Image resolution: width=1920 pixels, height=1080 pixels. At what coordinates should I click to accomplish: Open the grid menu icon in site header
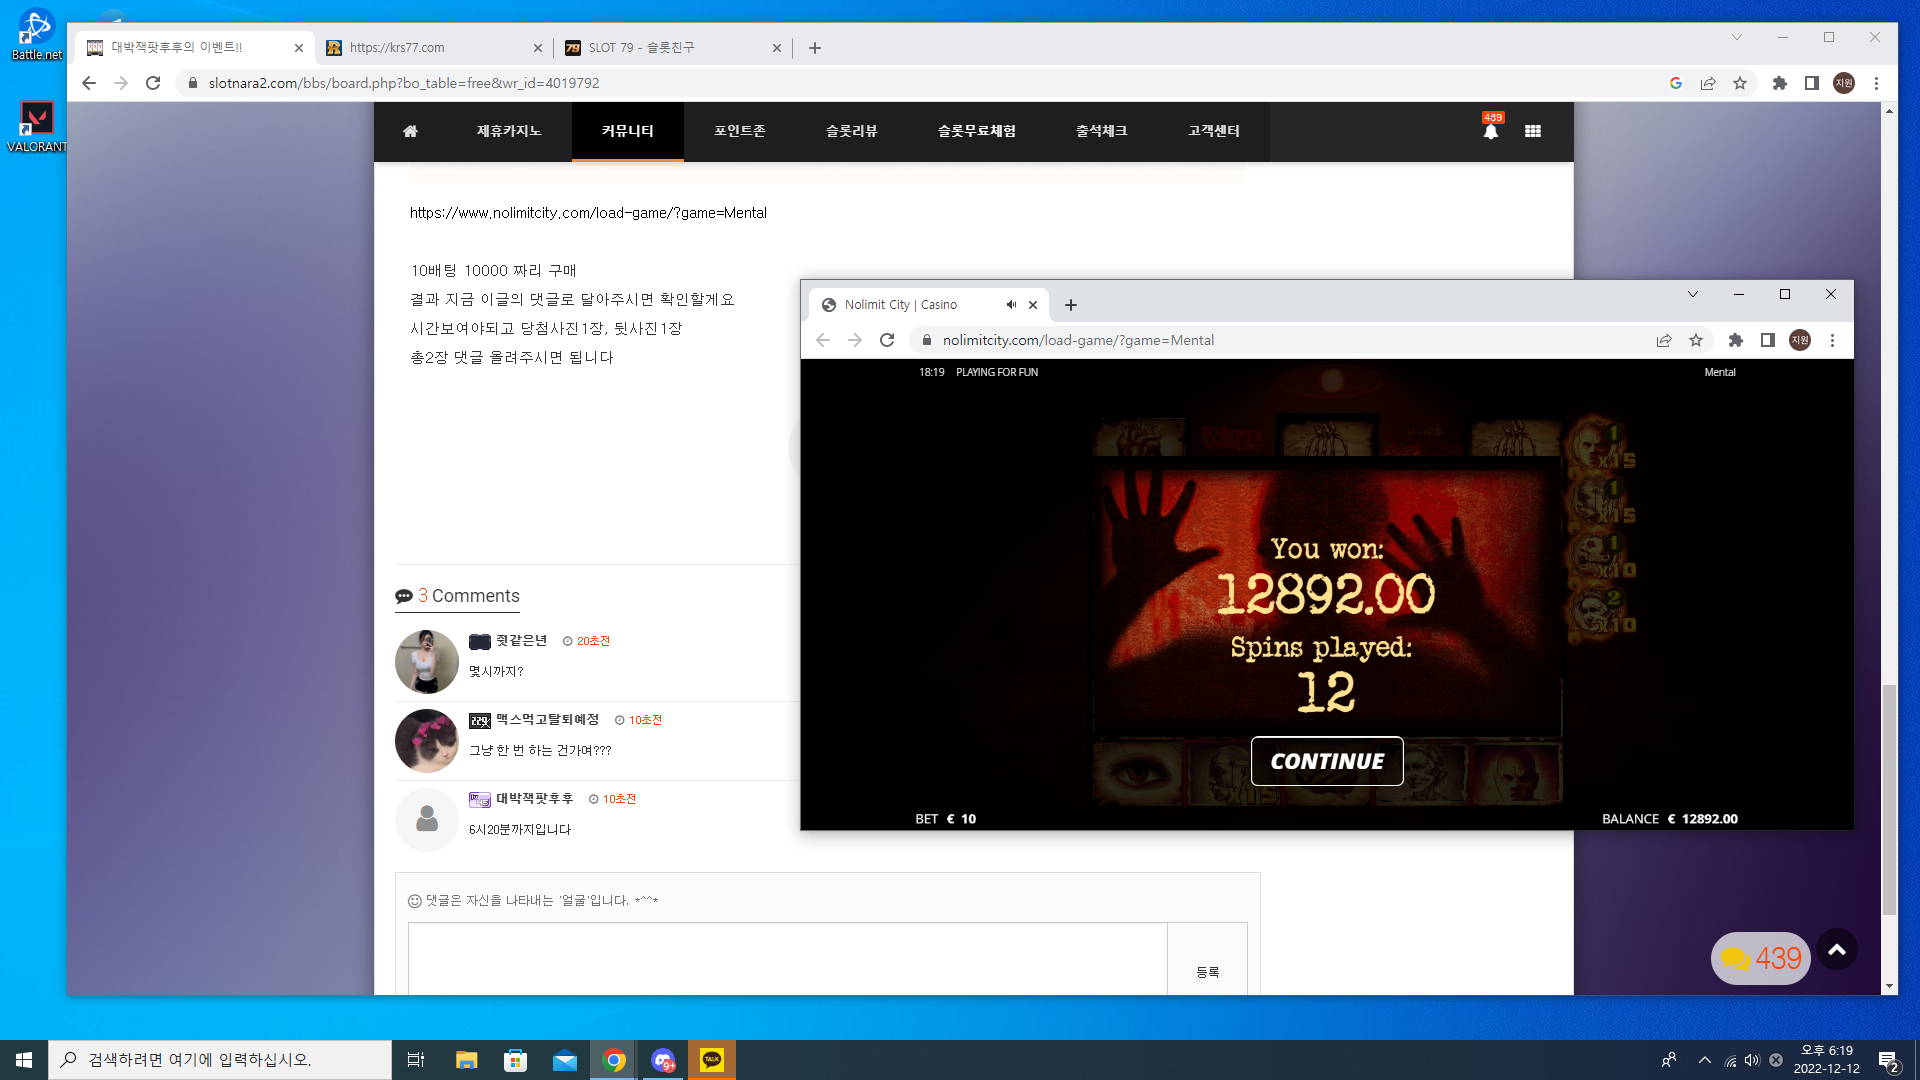[1533, 131]
